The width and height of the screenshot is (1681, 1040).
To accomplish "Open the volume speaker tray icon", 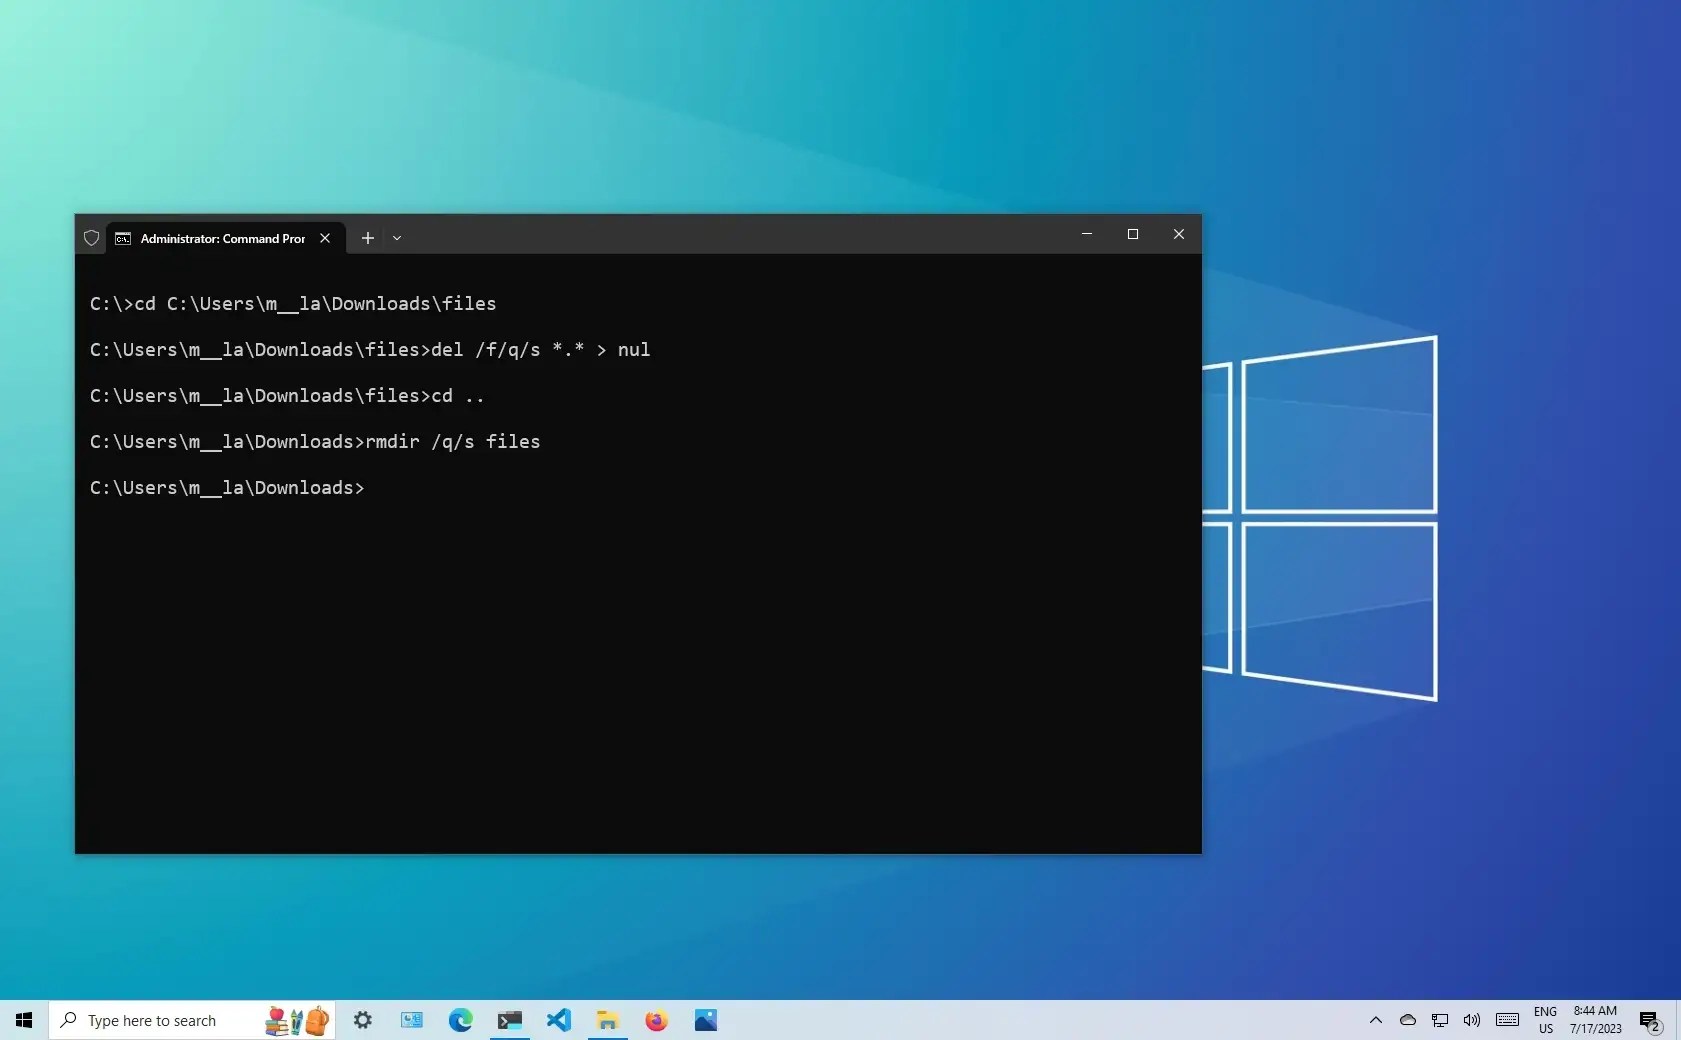I will tap(1472, 1020).
